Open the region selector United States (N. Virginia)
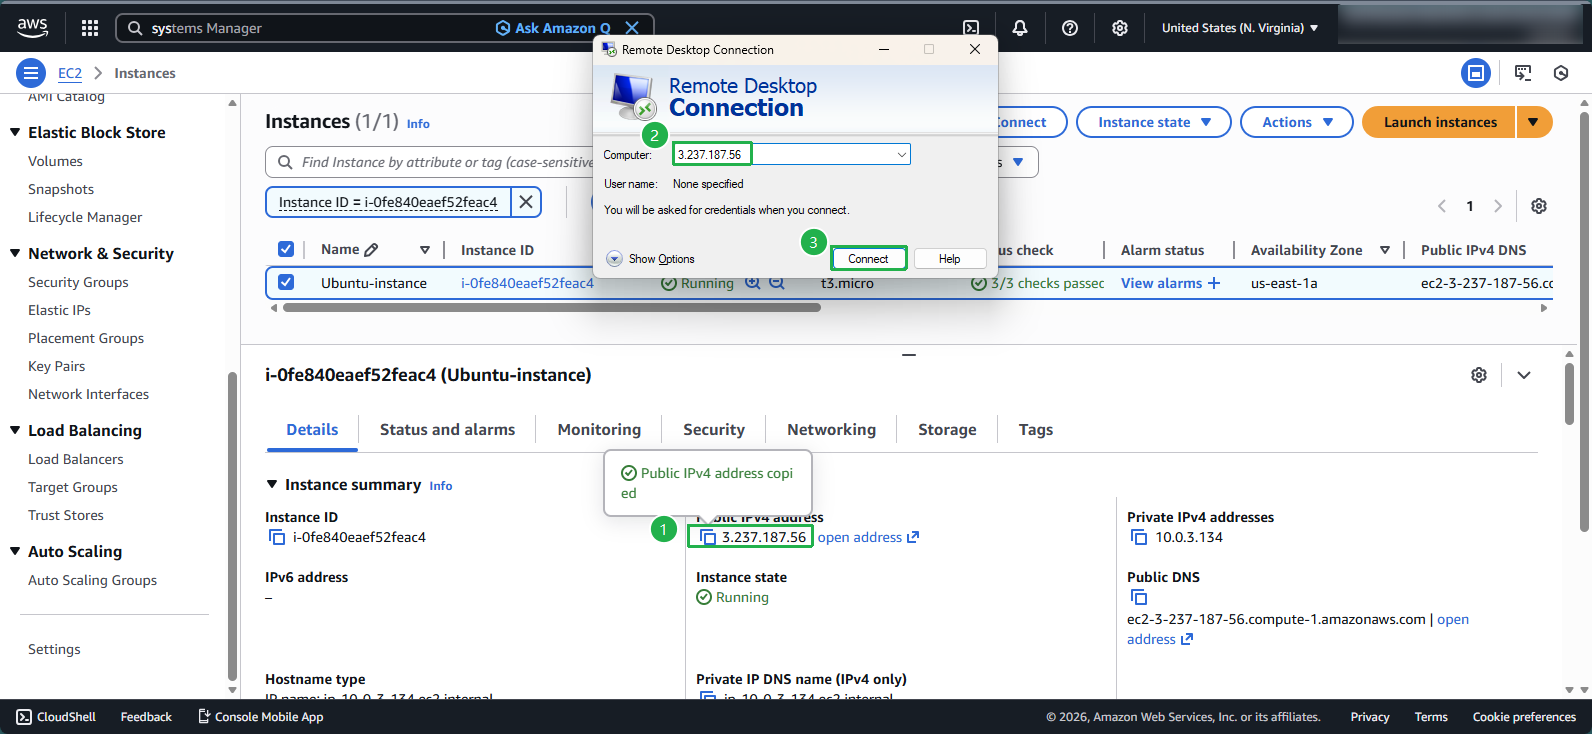The image size is (1592, 734). coord(1240,28)
